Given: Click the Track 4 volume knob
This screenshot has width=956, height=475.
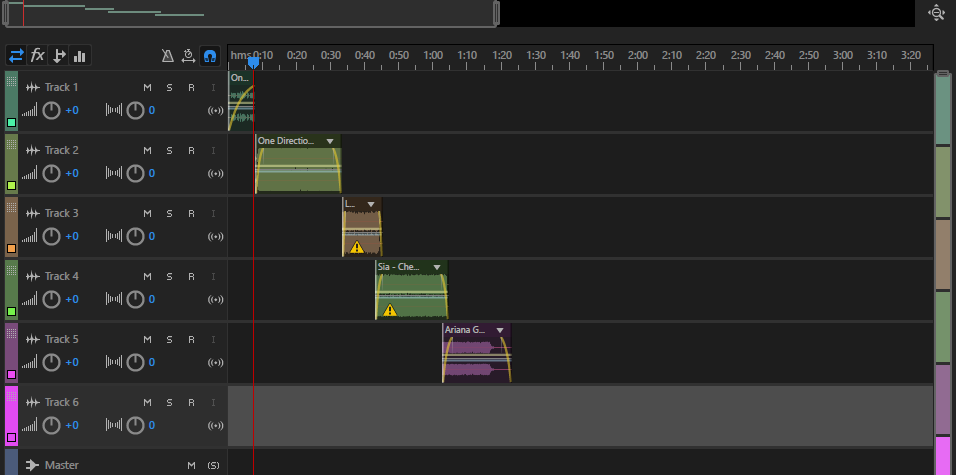Looking at the screenshot, I should tap(52, 299).
